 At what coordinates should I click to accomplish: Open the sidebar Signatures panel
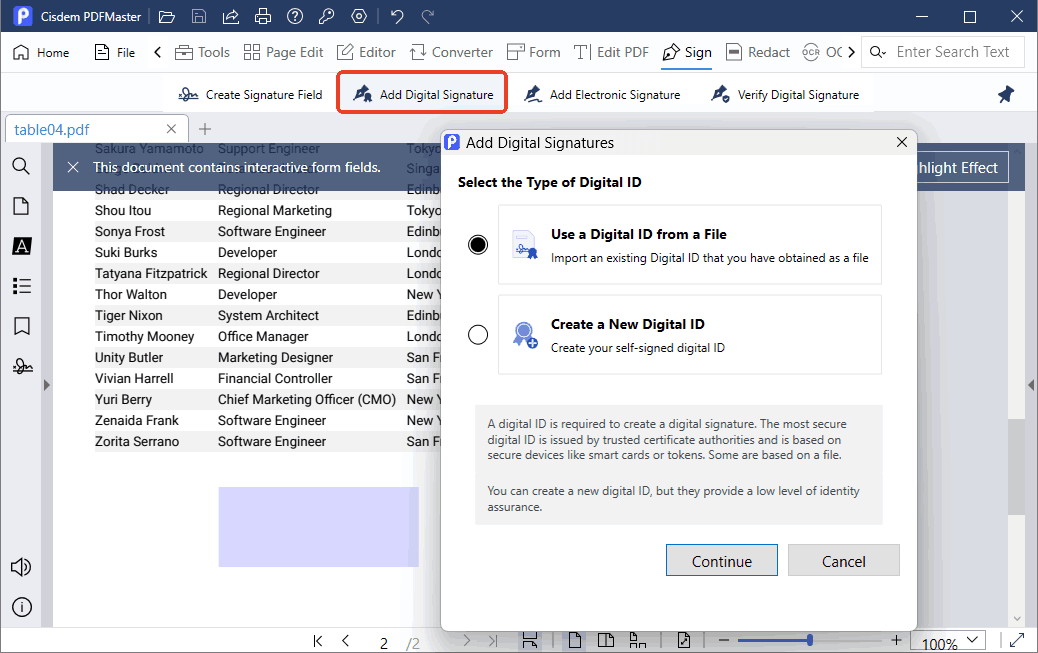[22, 366]
